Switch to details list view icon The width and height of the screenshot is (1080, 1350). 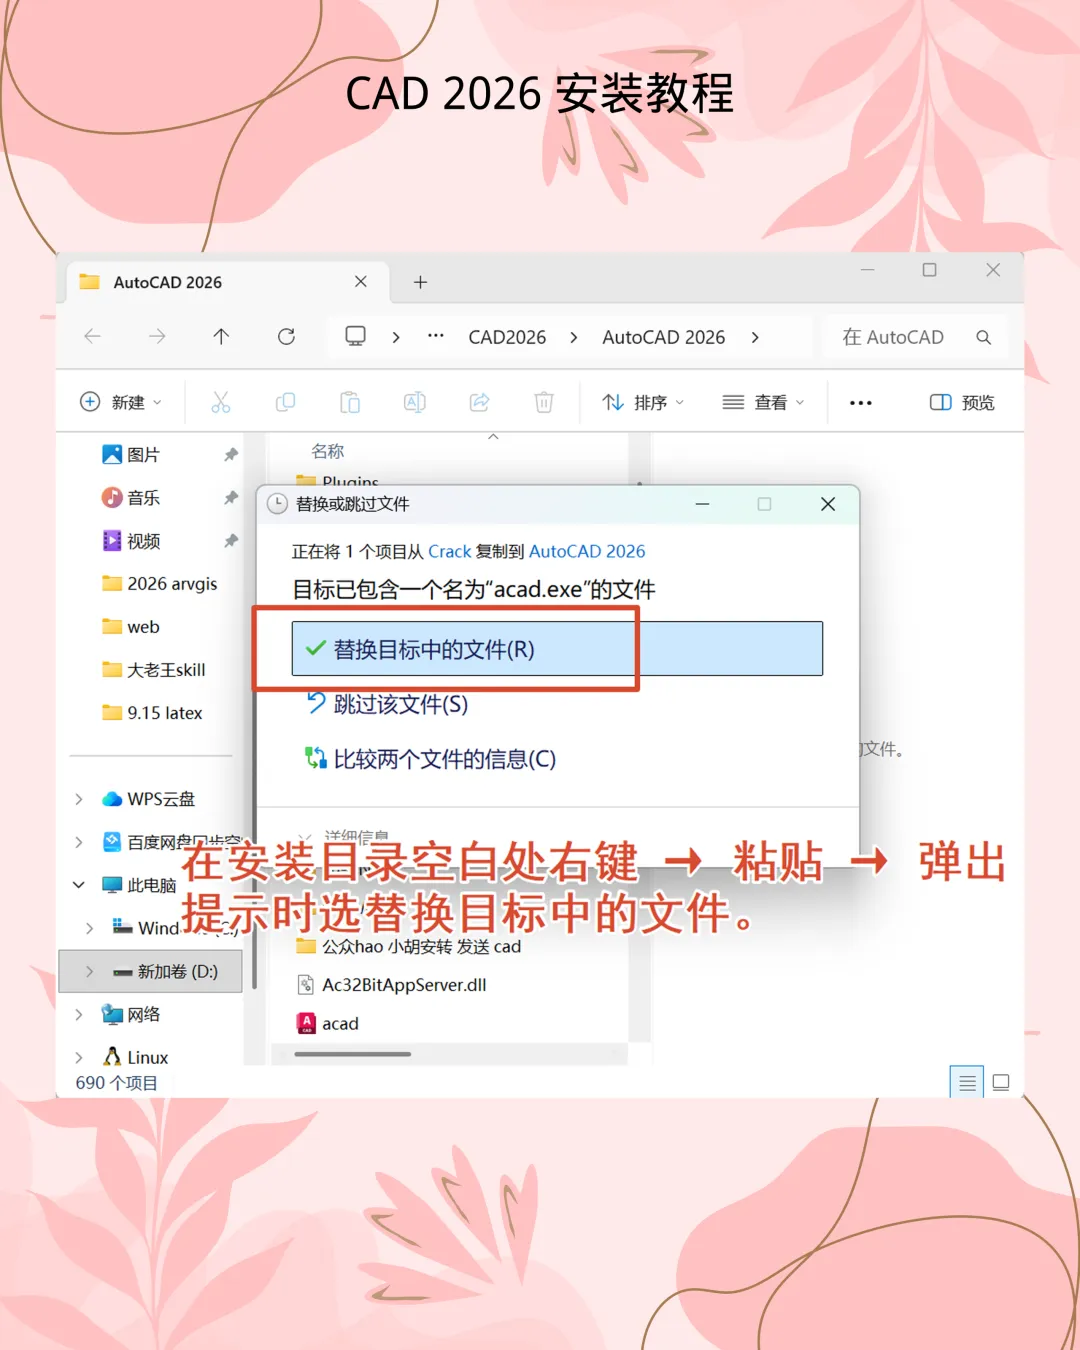tap(966, 1082)
